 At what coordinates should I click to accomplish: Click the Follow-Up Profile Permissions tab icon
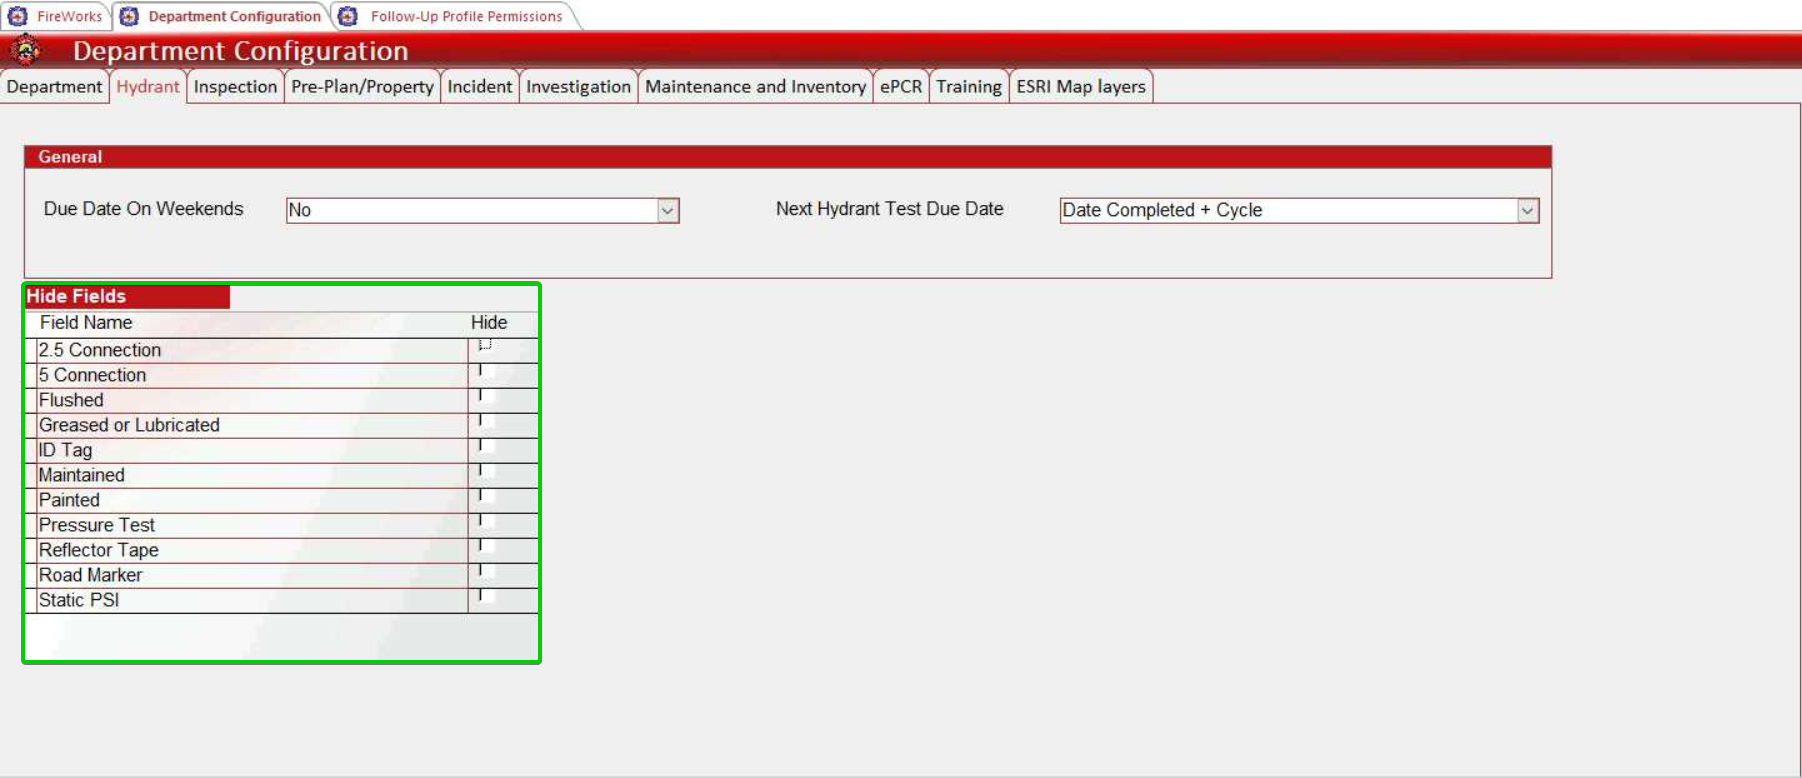tap(348, 16)
